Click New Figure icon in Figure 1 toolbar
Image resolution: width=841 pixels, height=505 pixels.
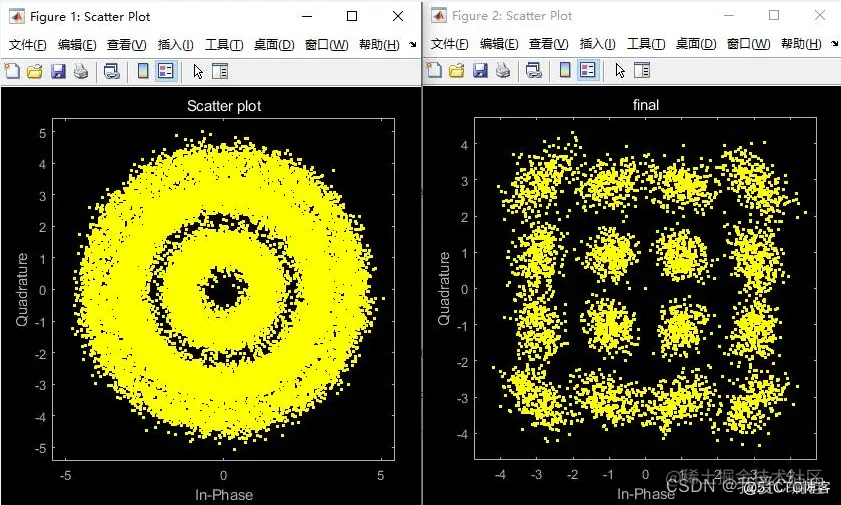tap(12, 71)
